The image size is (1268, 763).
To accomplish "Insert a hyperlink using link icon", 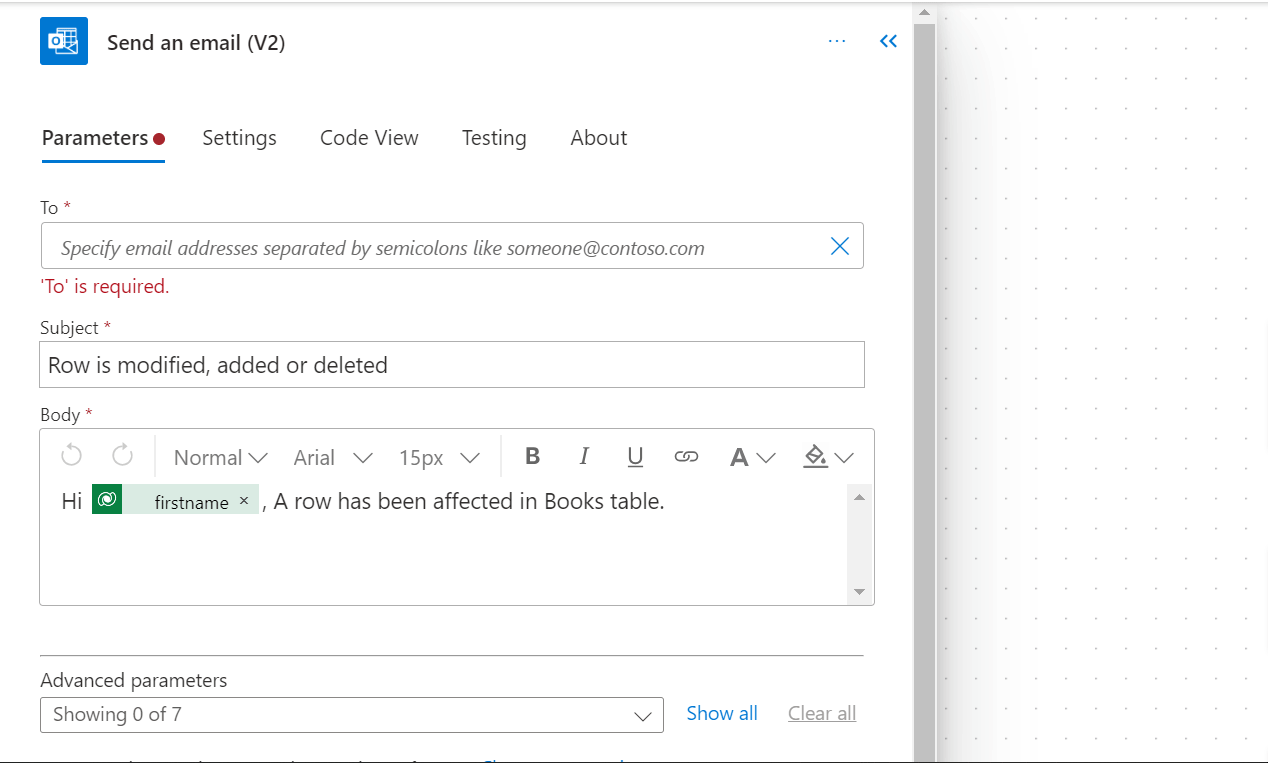I will tap(686, 456).
